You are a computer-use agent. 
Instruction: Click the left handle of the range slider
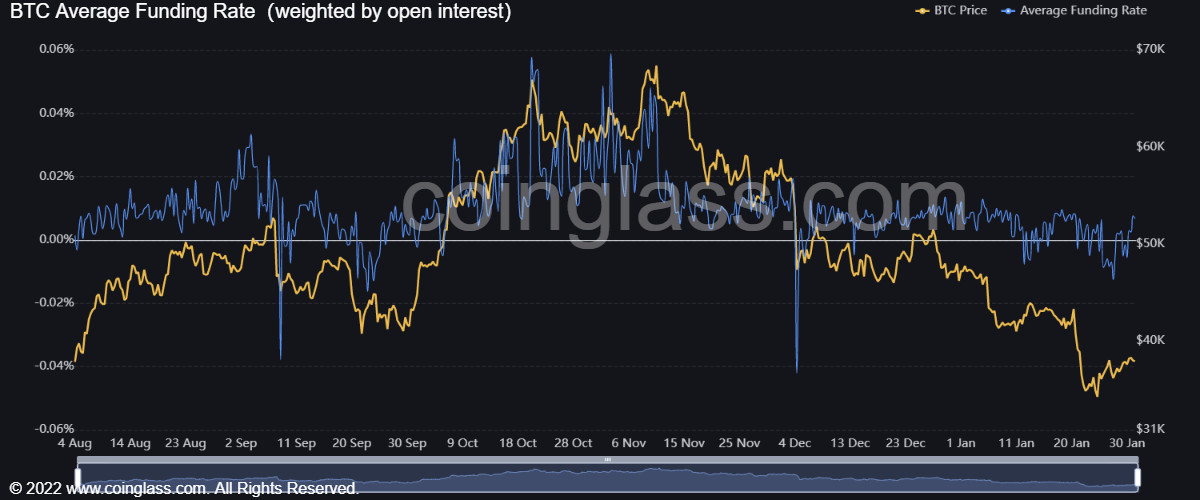coord(77,475)
